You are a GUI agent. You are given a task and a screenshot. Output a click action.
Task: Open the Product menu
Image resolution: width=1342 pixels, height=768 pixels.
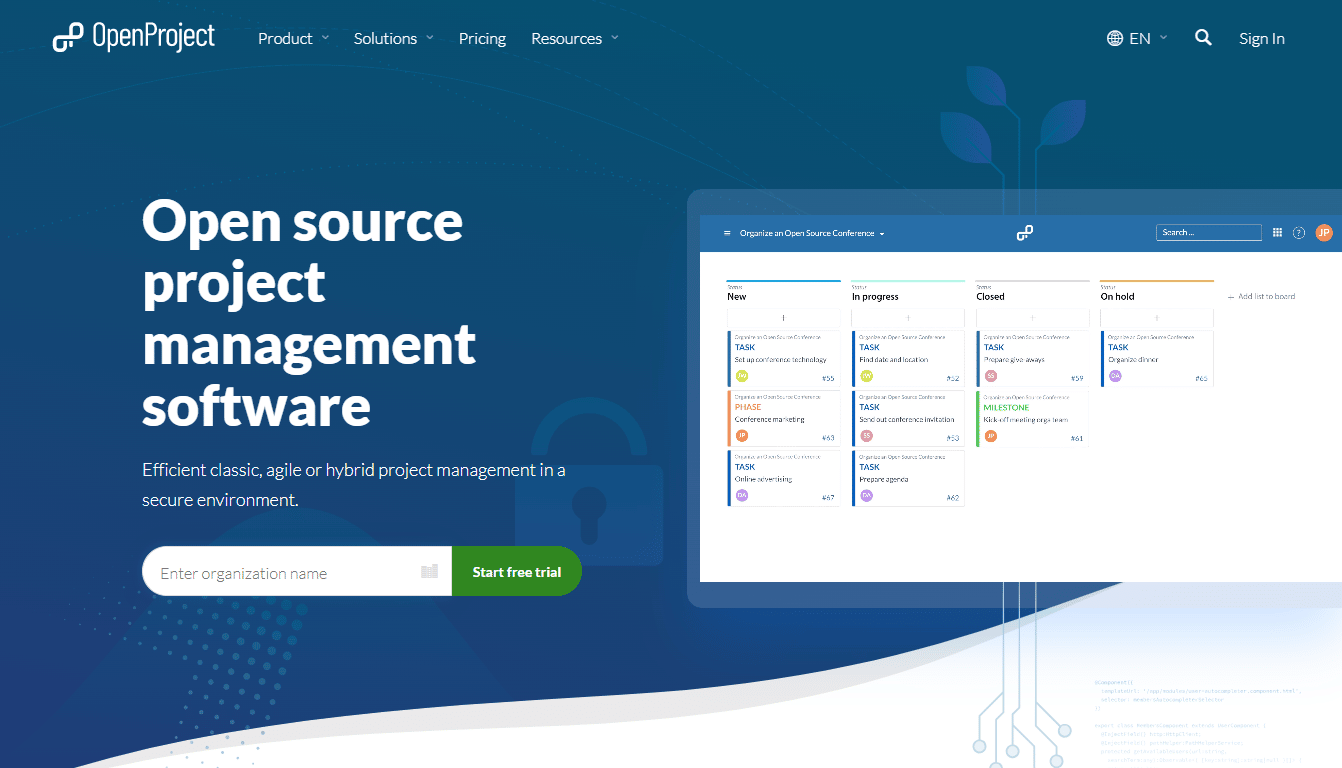pyautogui.click(x=293, y=39)
